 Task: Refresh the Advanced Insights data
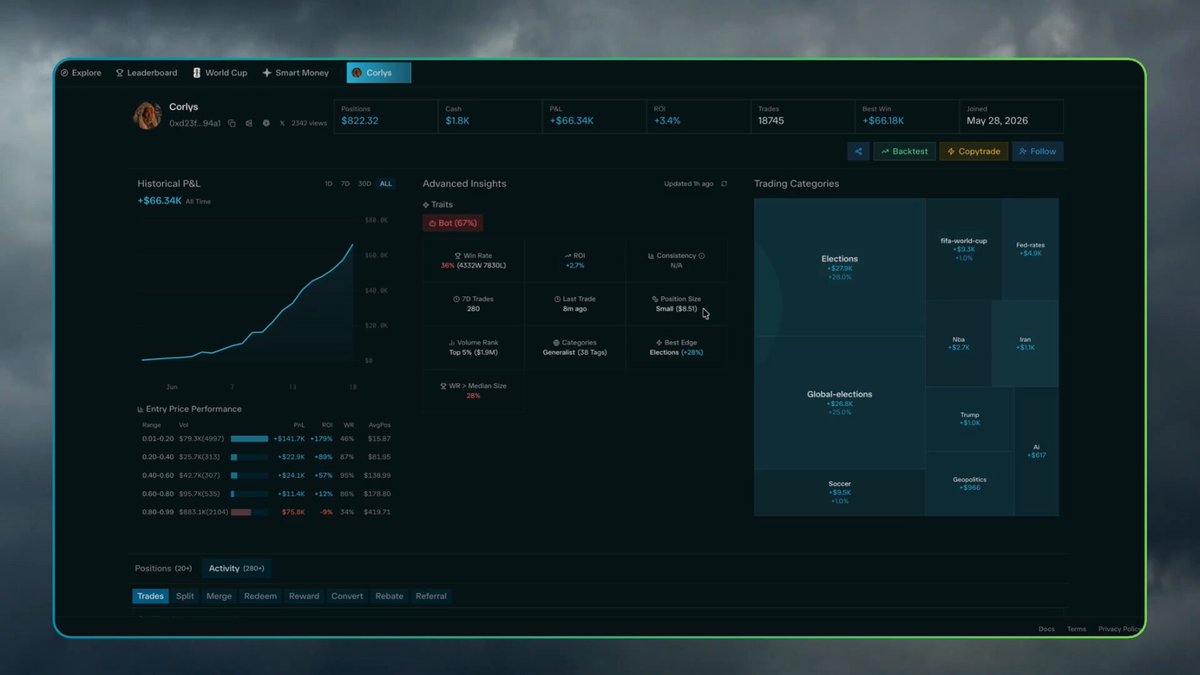coord(724,184)
